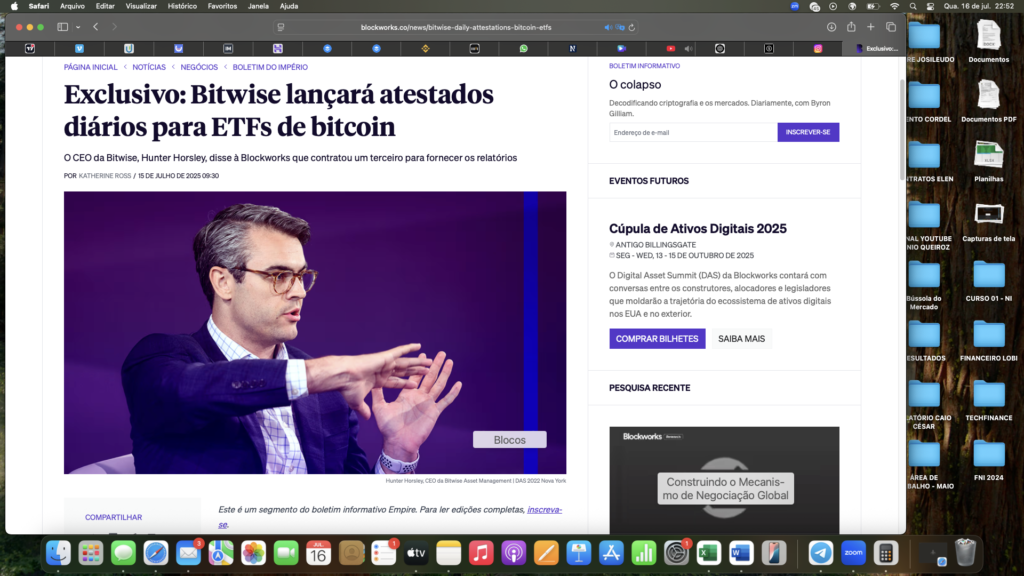Toggle the Safari sidebar button
The height and width of the screenshot is (576, 1024).
pos(63,27)
